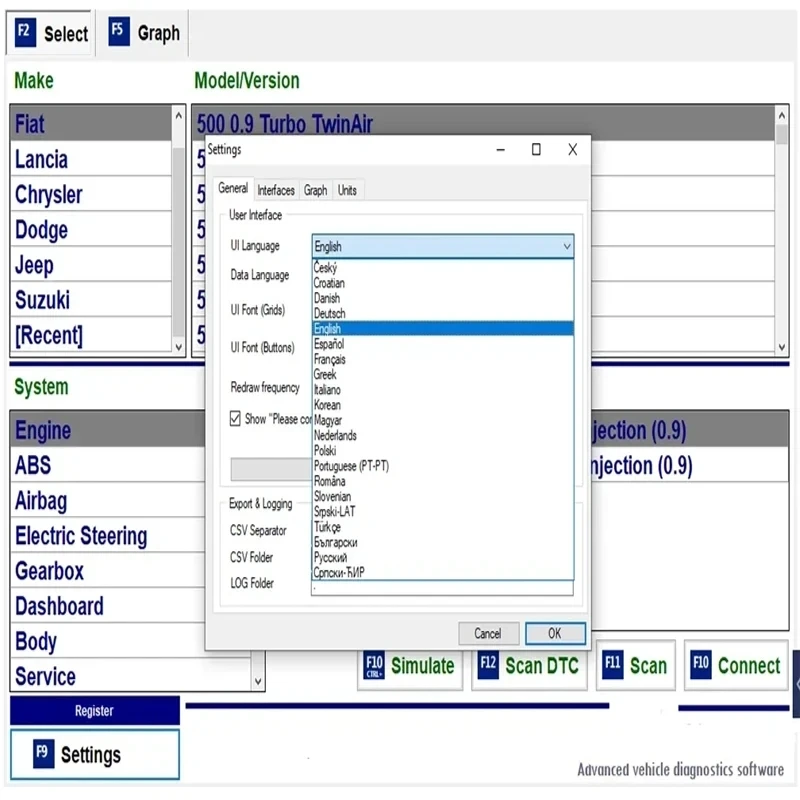Choose Русский from the language list
This screenshot has height=800, width=800.
pos(442,557)
